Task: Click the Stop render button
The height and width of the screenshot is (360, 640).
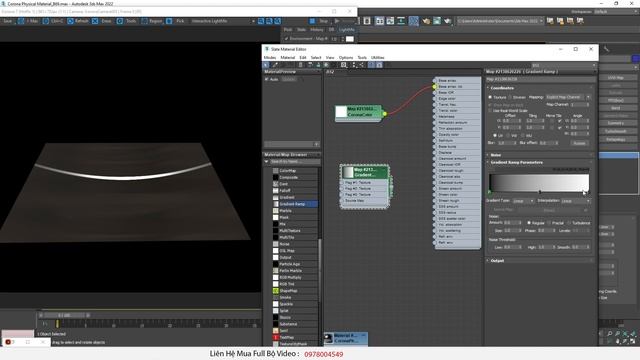Action: click(x=319, y=21)
